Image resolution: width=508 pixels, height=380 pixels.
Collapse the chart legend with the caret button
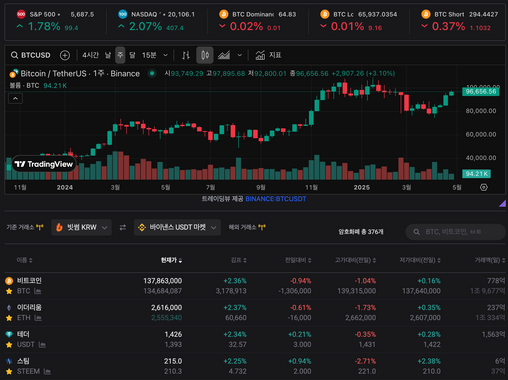click(15, 99)
